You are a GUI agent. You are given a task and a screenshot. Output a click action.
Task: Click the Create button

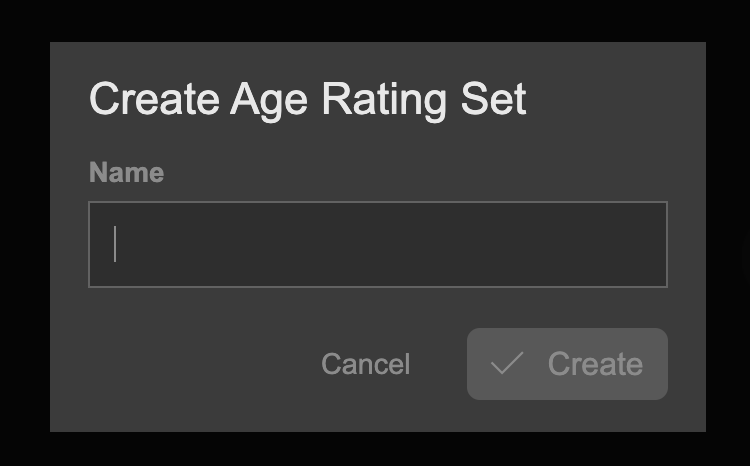567,364
